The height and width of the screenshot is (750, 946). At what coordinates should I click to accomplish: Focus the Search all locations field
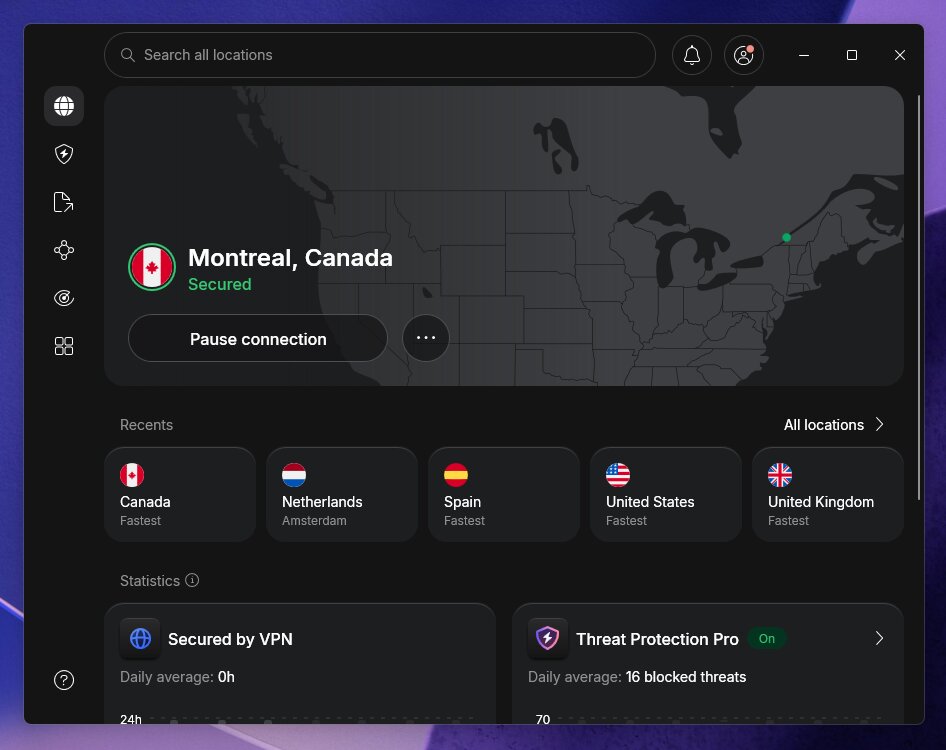pos(380,55)
